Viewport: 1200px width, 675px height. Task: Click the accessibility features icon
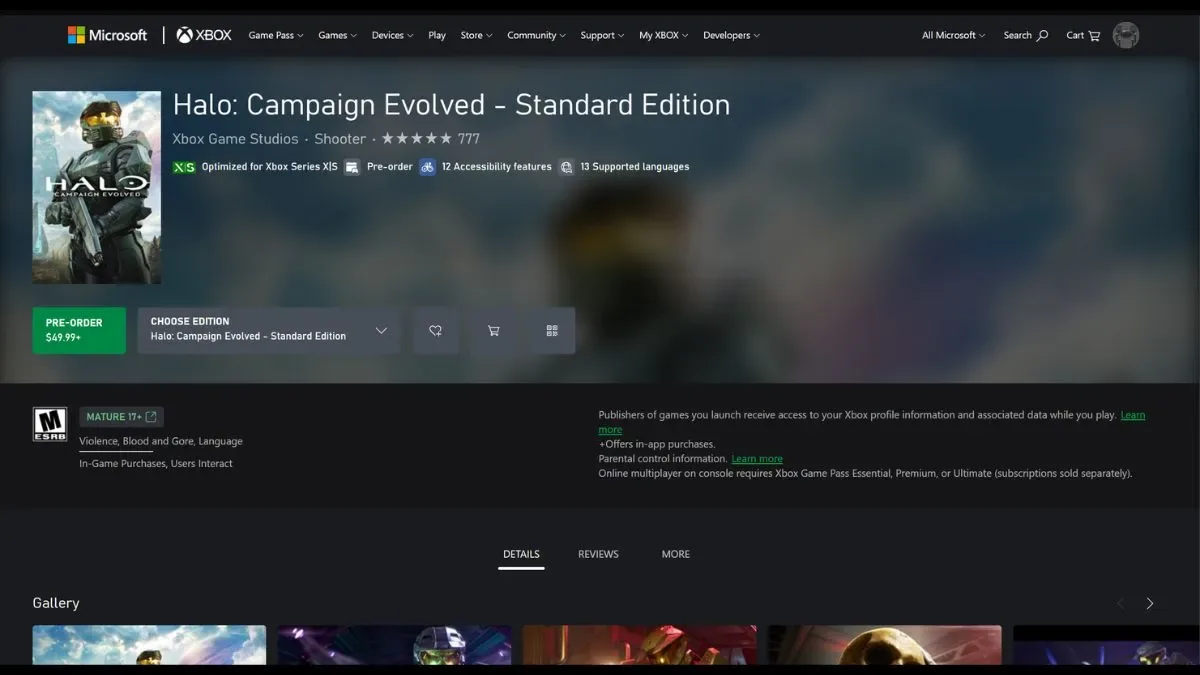point(428,167)
